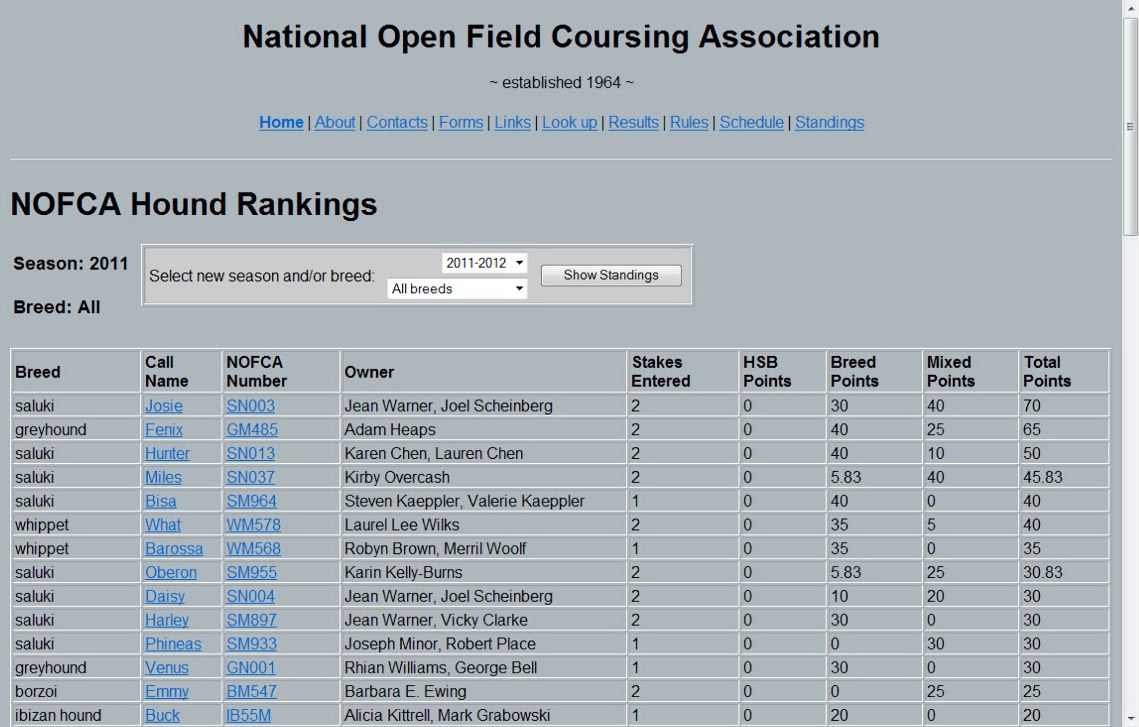Open NOFCA number WM568 link
Viewport: 1139px width, 727px height.
click(x=254, y=549)
